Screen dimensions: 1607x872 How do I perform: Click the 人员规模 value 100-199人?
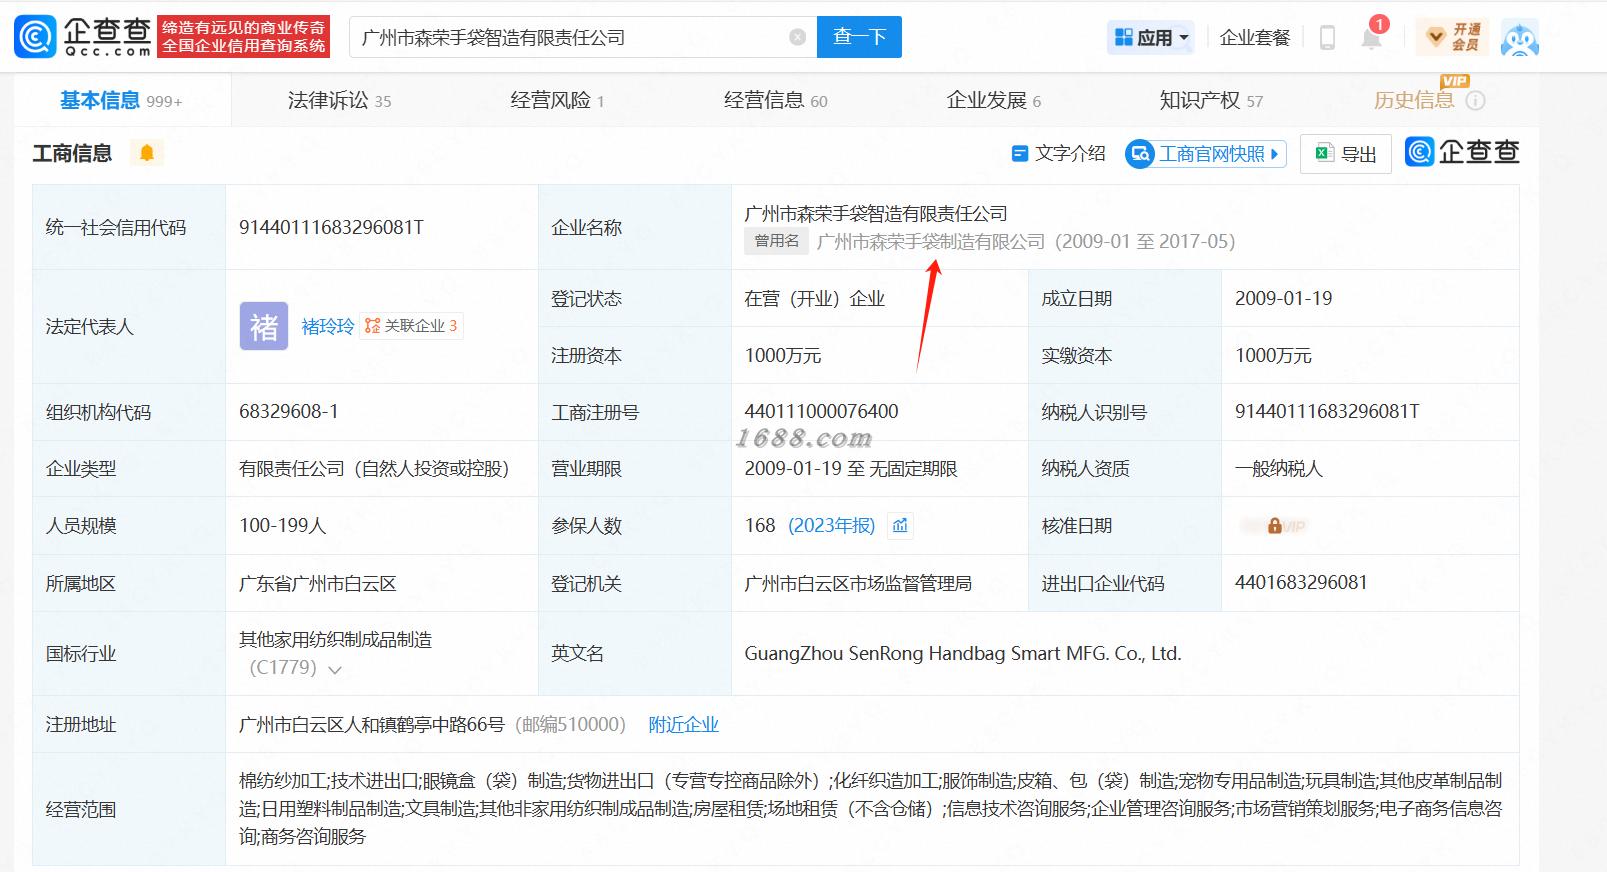[283, 526]
